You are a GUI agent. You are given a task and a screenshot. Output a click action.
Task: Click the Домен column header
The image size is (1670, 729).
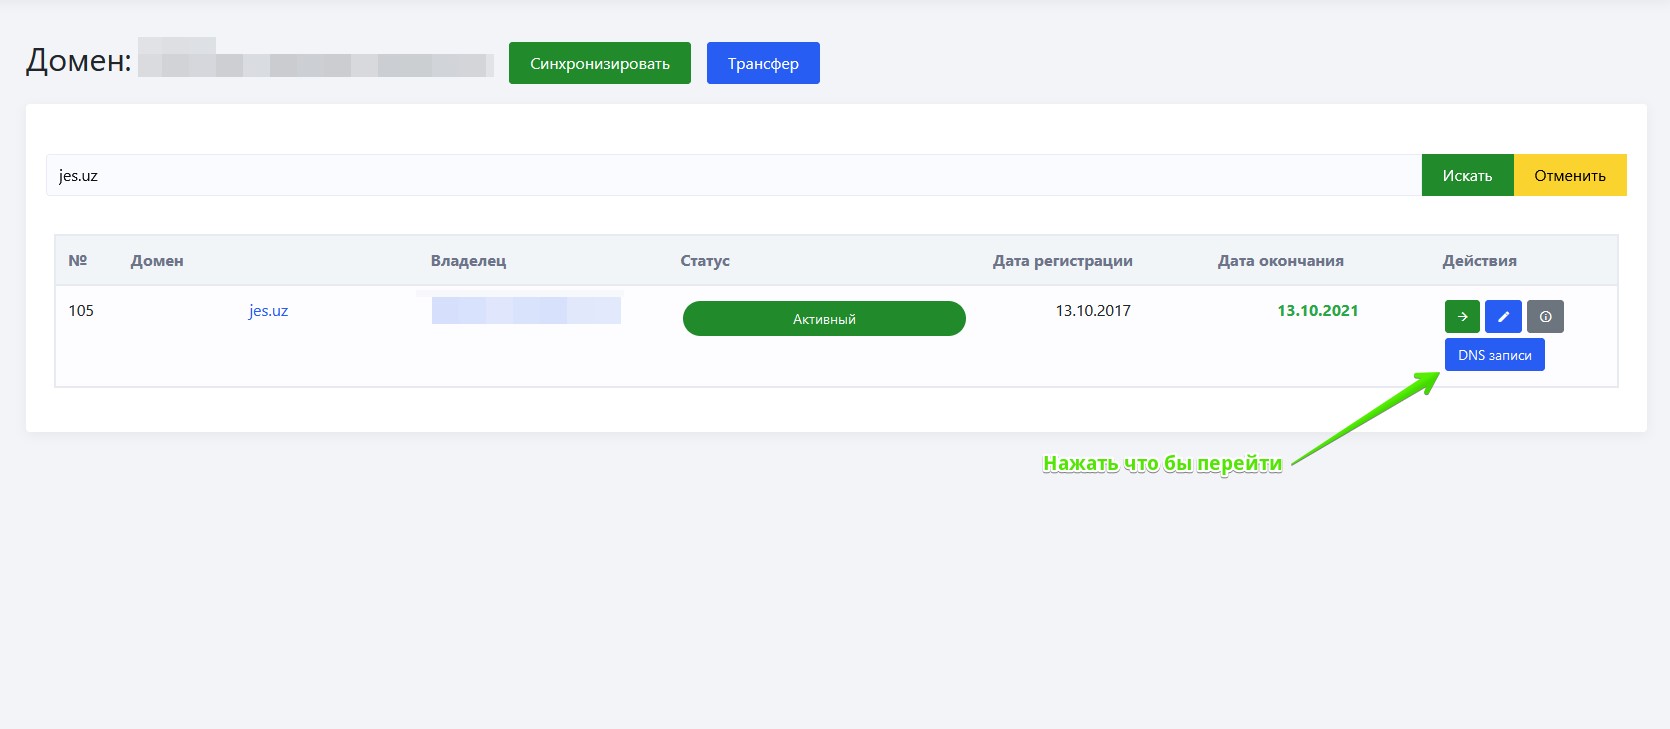(x=157, y=261)
